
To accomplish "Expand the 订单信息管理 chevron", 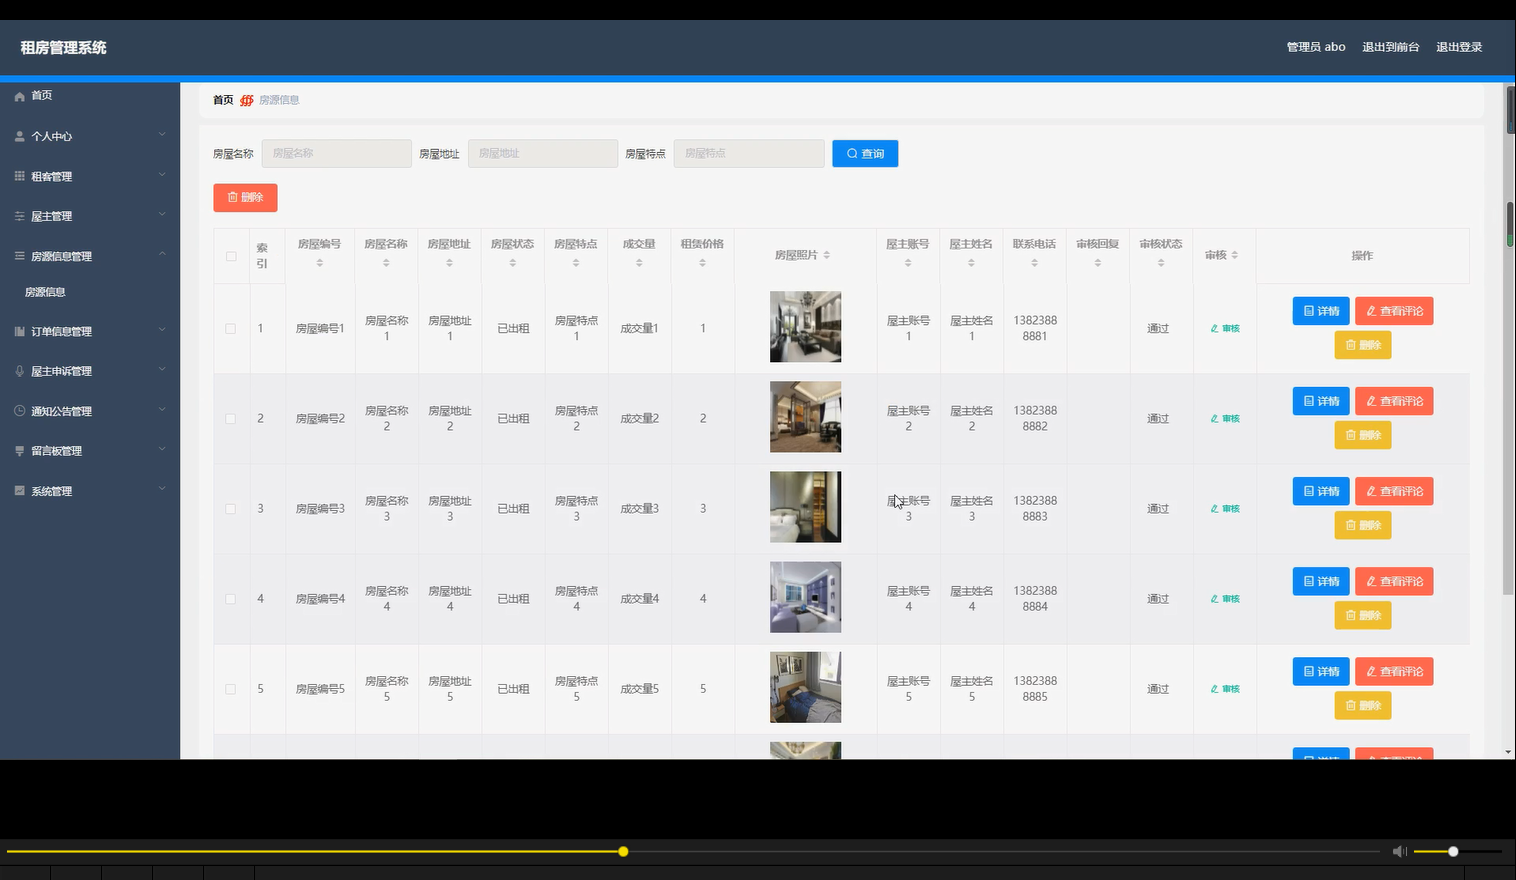I will 162,330.
